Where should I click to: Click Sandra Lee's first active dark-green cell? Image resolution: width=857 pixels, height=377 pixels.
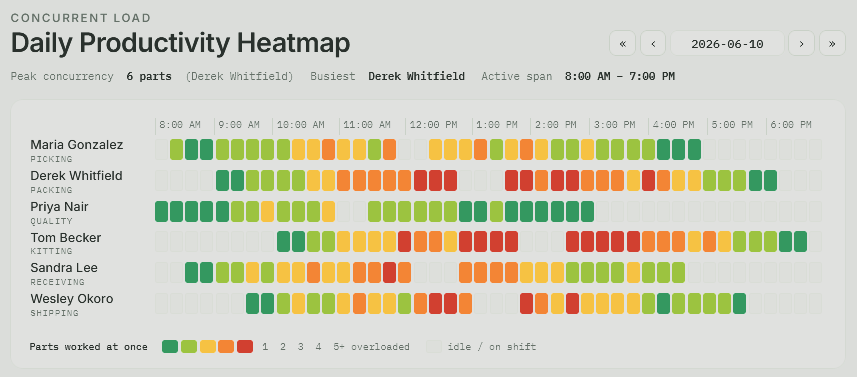(191, 273)
